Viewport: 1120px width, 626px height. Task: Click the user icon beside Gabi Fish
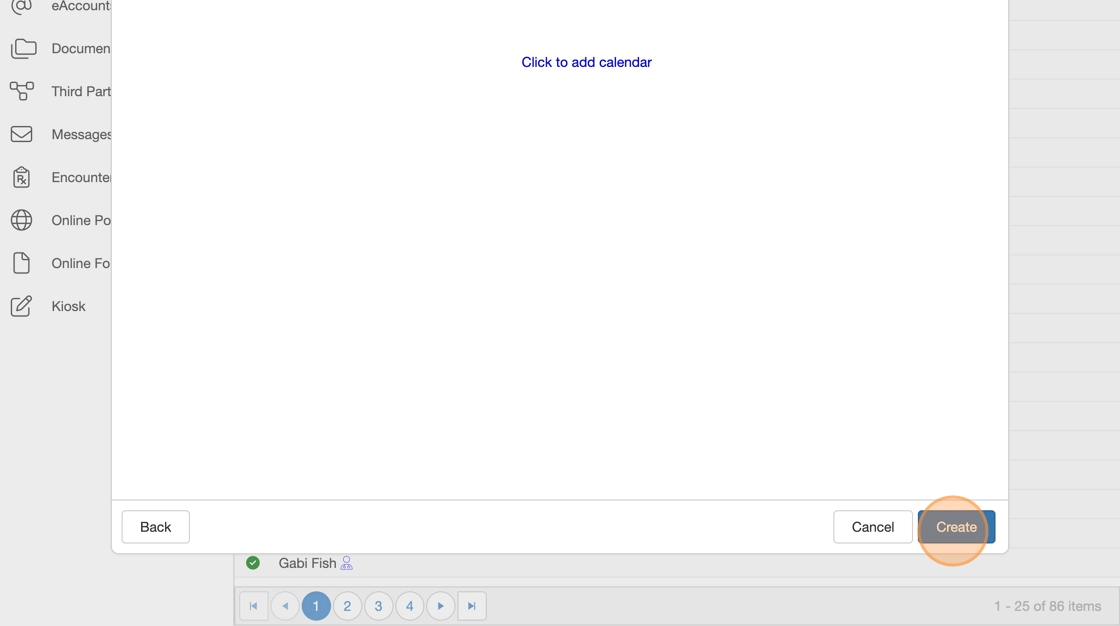tap(347, 563)
